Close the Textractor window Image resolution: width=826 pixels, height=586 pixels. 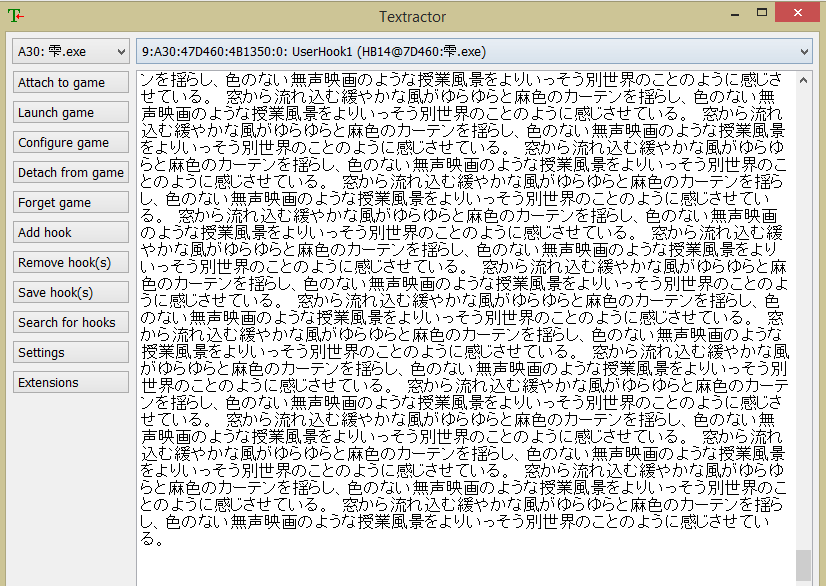point(798,13)
